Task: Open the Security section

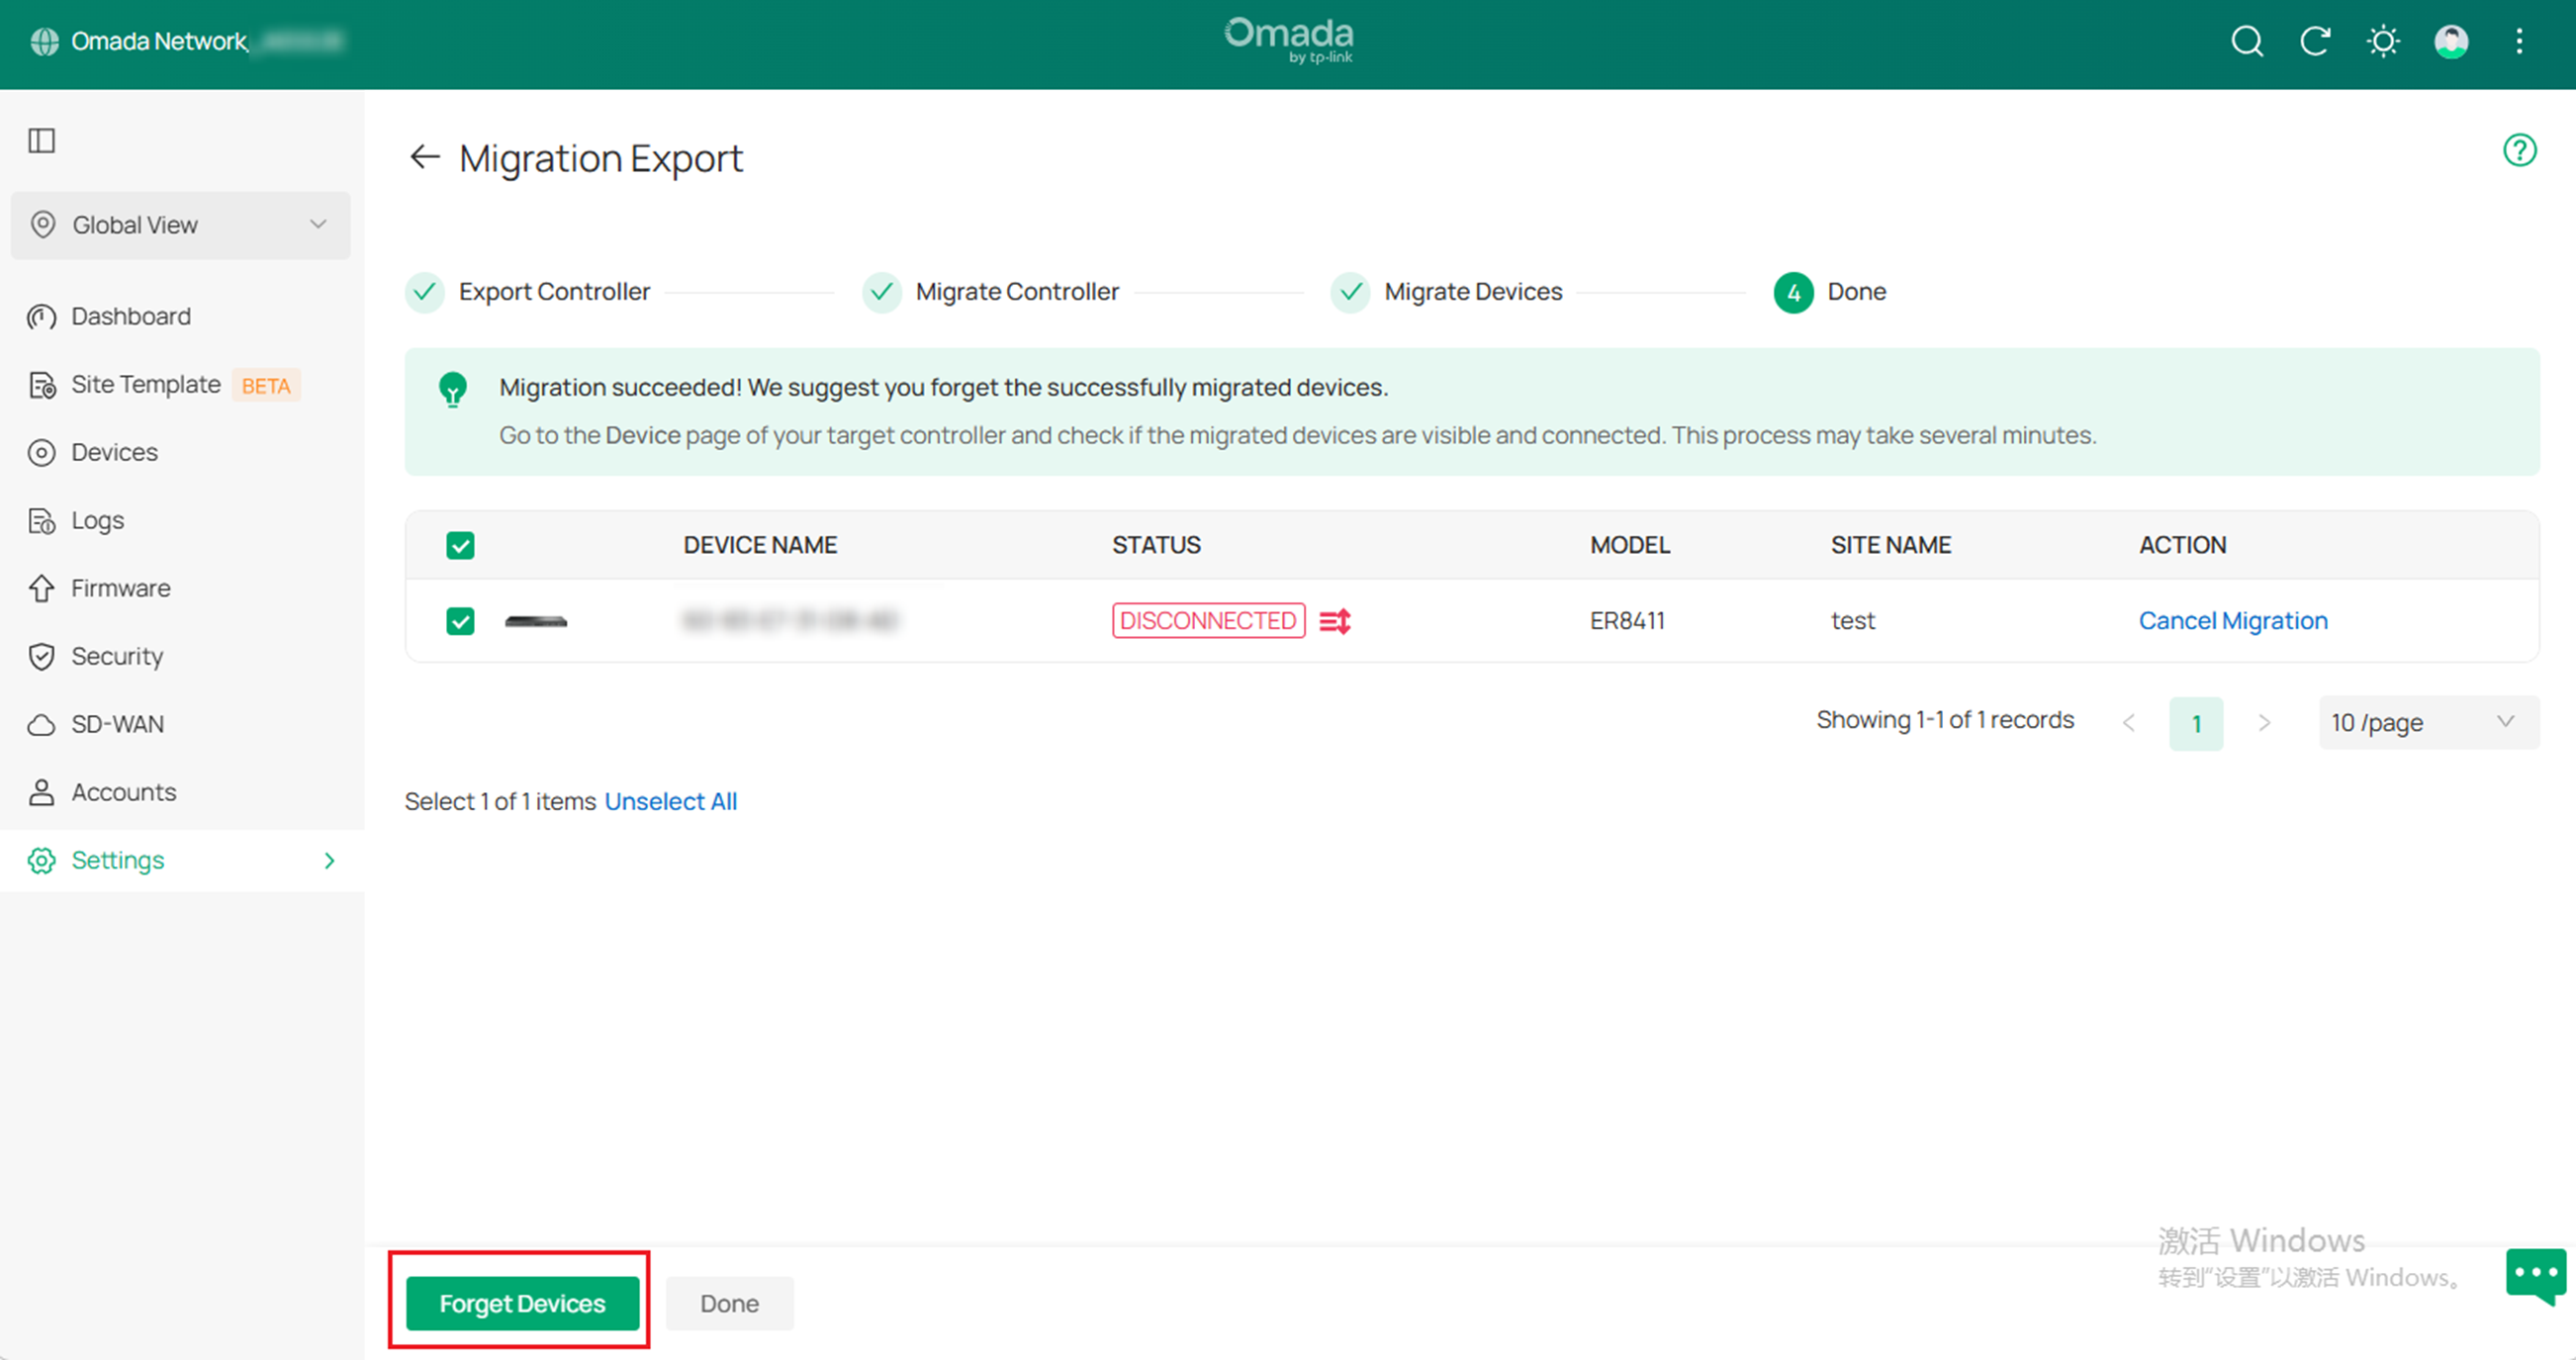Action: pyautogui.click(x=117, y=656)
